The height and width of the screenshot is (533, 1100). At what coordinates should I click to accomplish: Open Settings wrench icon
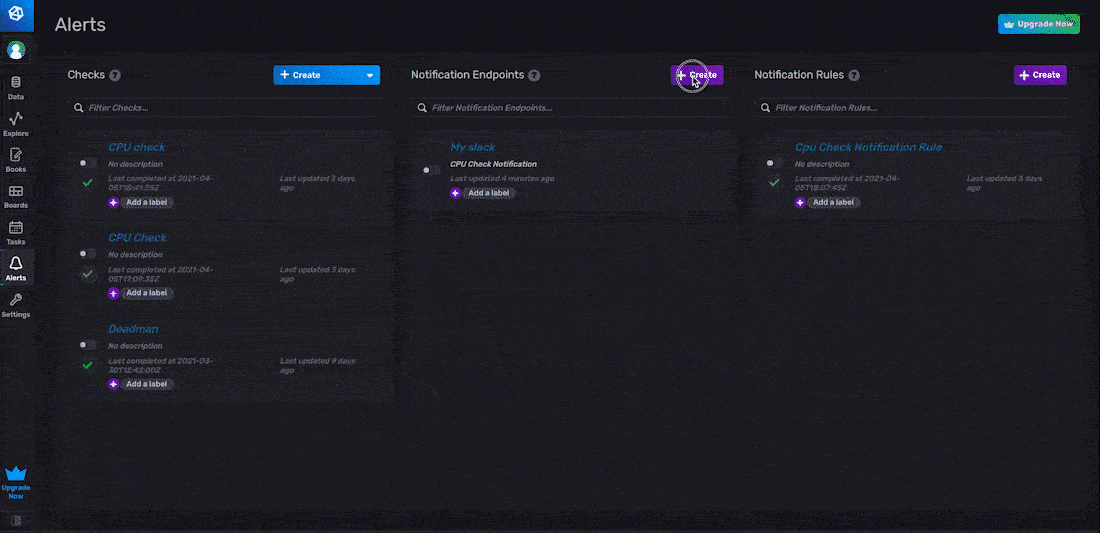coord(16,304)
